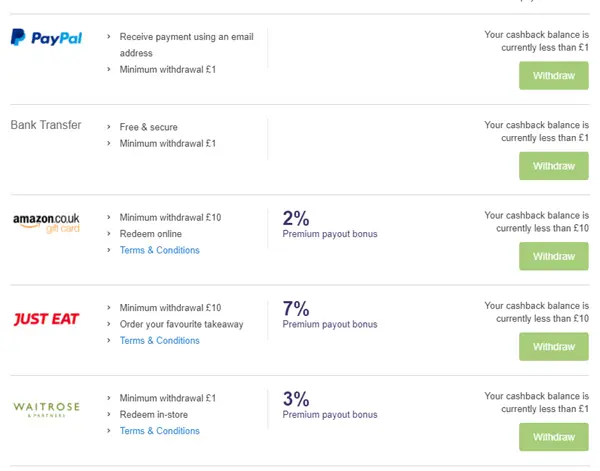Open Waitrose Terms & Conditions
This screenshot has height=471, width=600.
coord(160,430)
